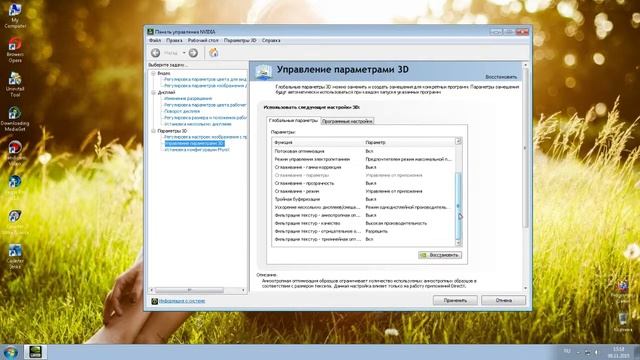Click the Функция column header
Screen dimensions: 640x360
click(318, 142)
